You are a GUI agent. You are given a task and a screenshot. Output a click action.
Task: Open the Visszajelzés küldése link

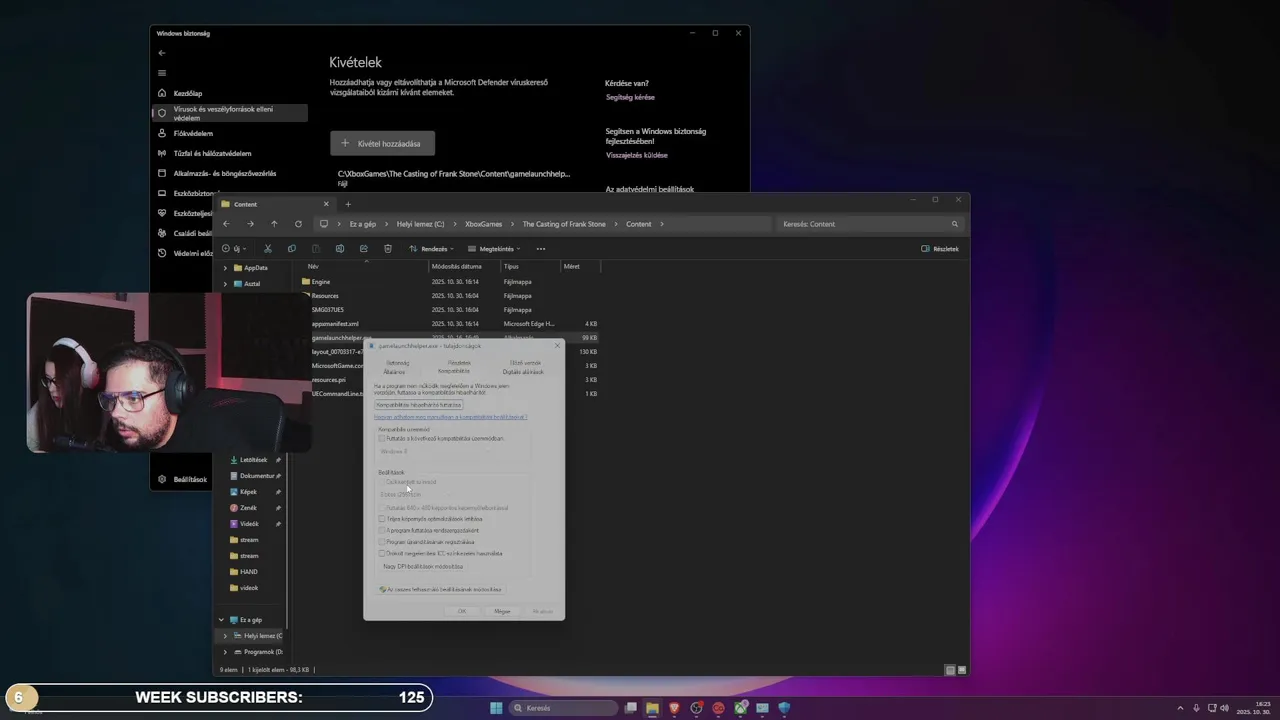coord(636,155)
